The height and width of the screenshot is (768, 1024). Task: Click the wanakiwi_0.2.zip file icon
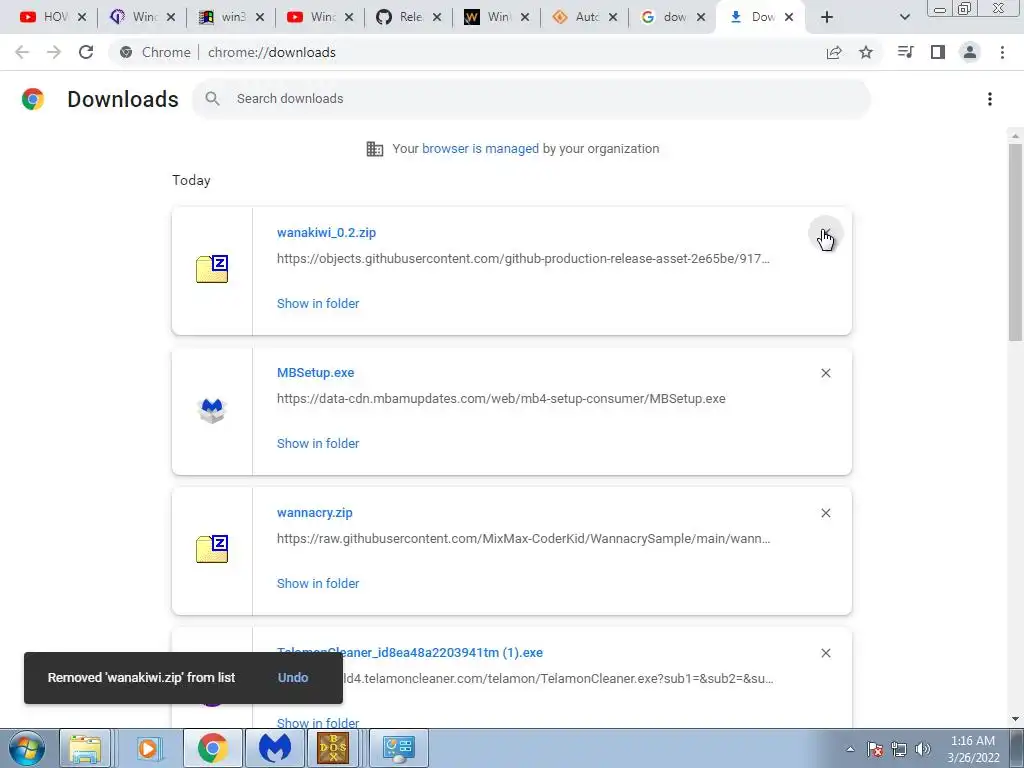pyautogui.click(x=212, y=268)
